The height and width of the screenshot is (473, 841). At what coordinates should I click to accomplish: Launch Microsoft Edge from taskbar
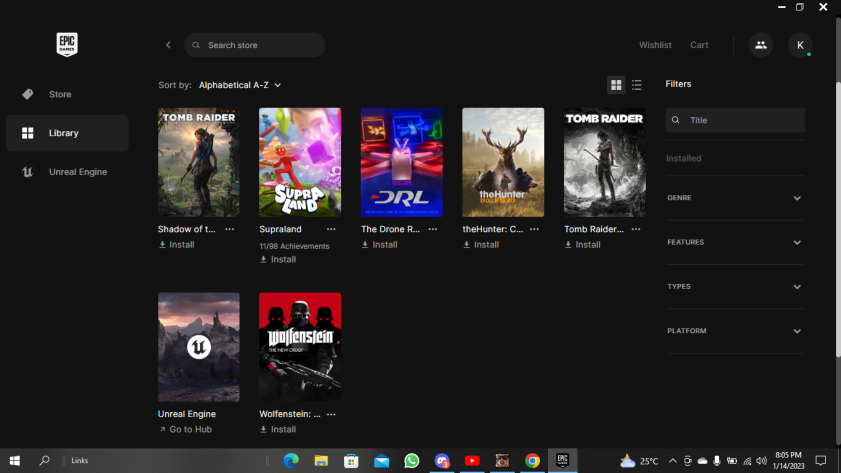(291, 461)
